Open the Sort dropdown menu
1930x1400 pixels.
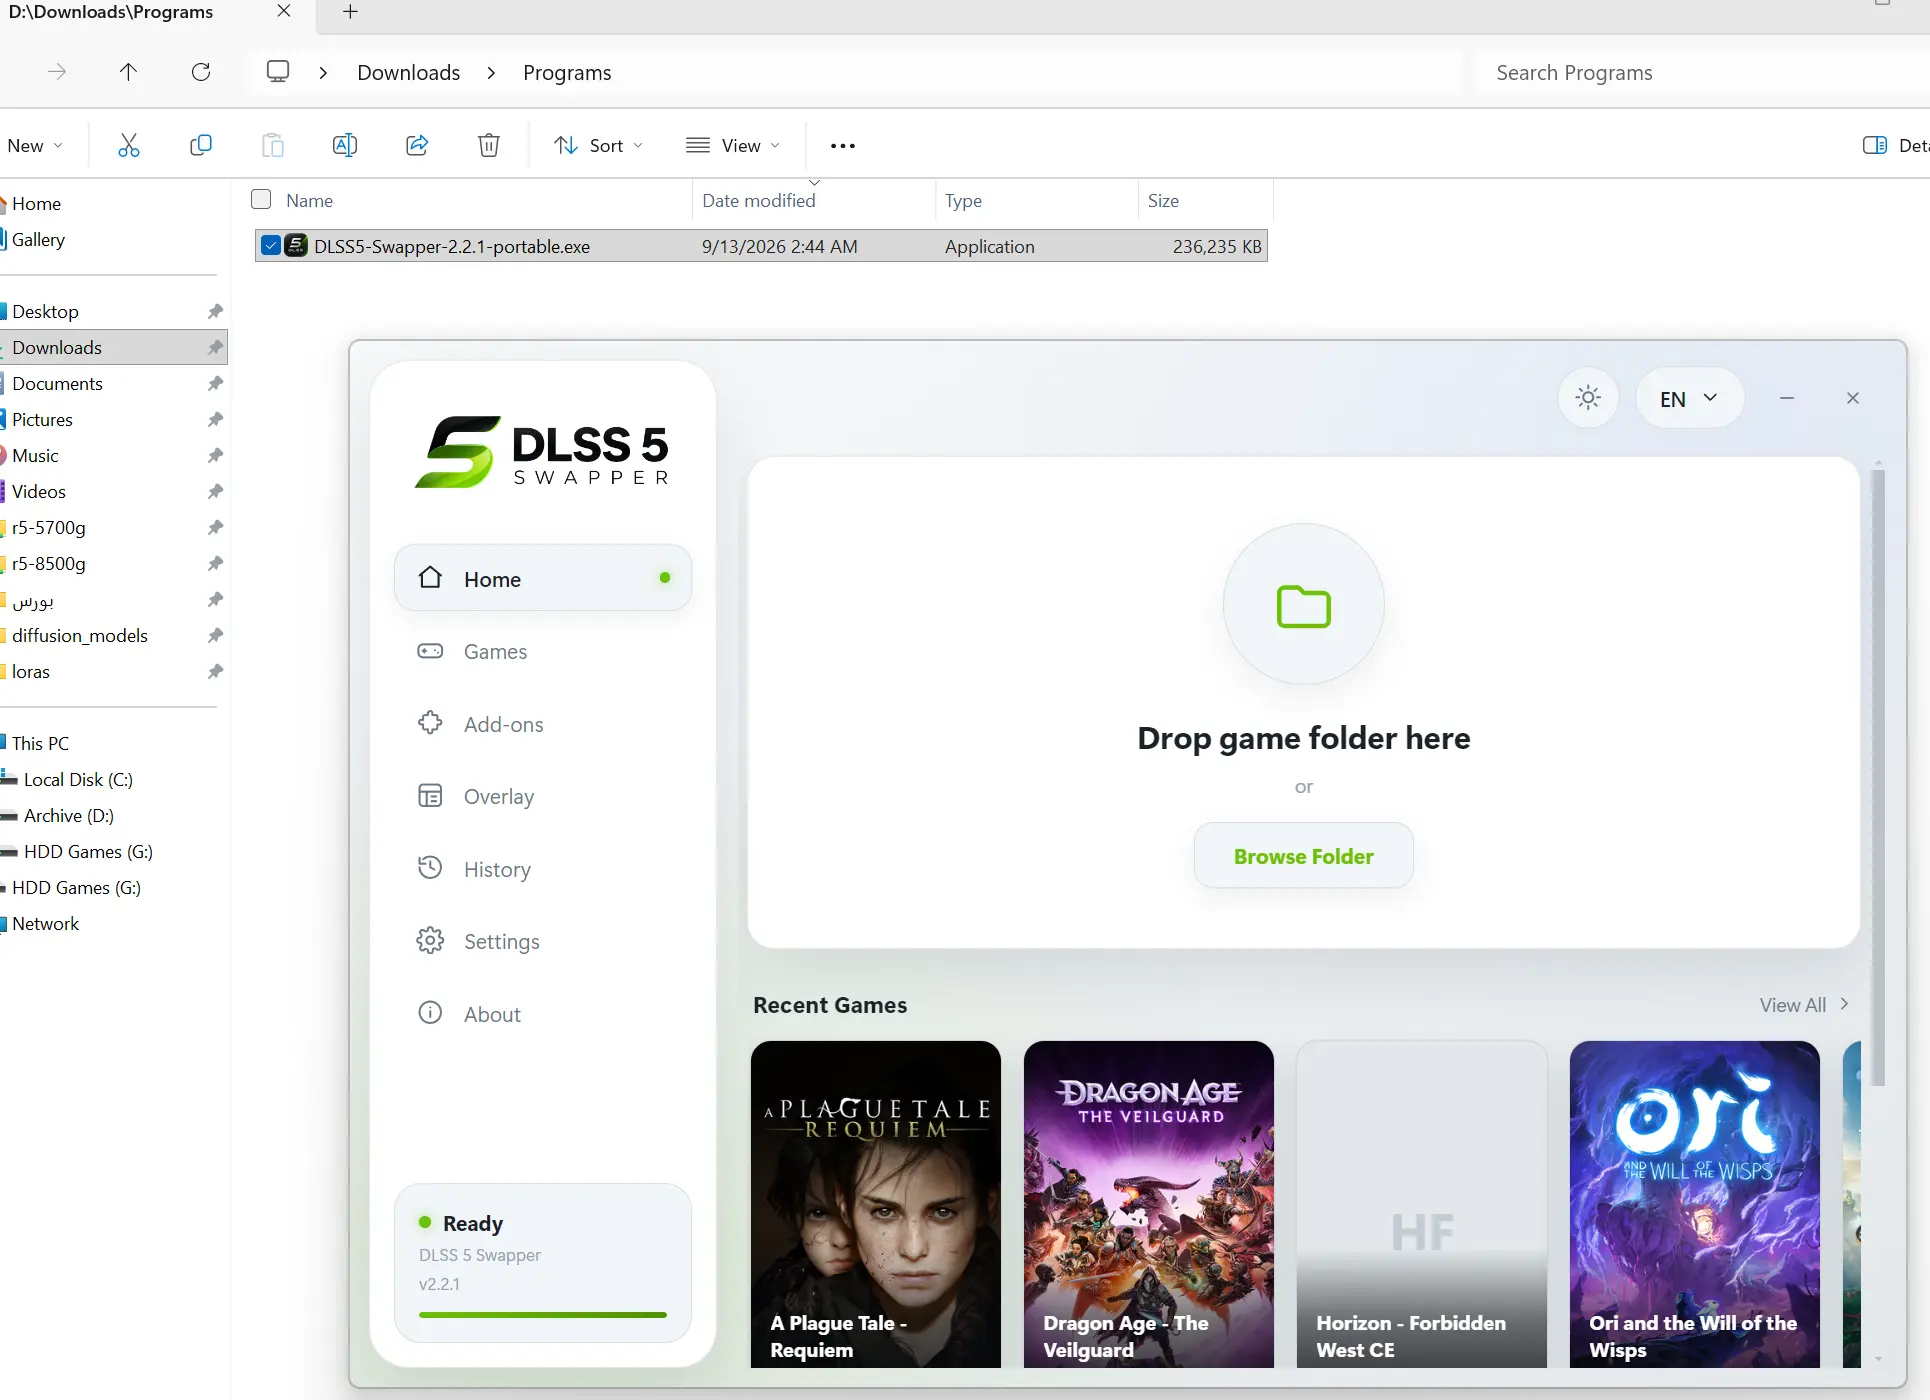click(599, 146)
